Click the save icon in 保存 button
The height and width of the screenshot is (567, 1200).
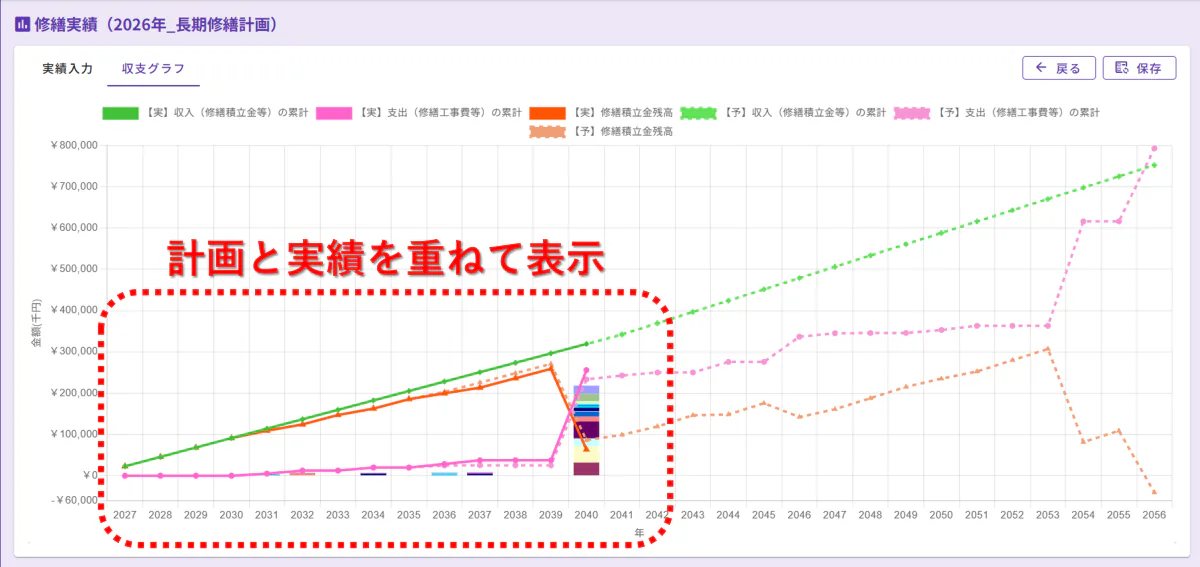point(1121,68)
